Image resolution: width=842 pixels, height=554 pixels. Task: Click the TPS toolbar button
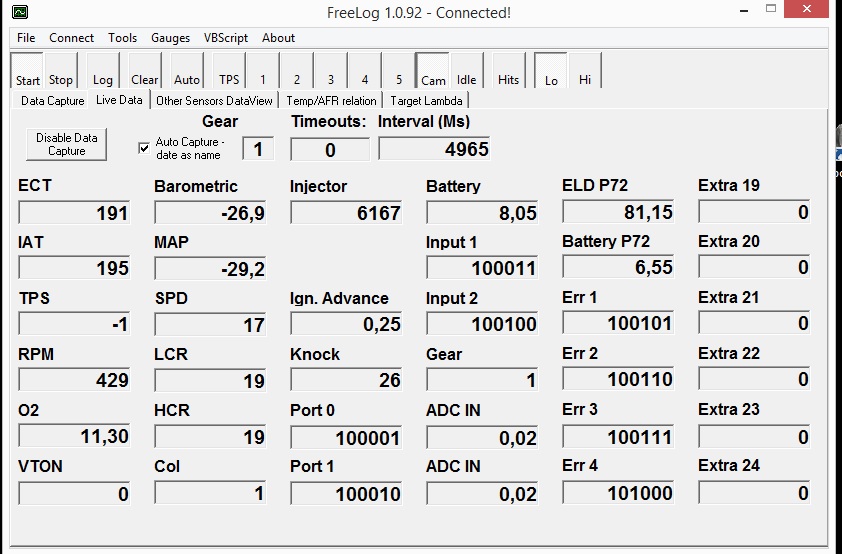(x=229, y=70)
